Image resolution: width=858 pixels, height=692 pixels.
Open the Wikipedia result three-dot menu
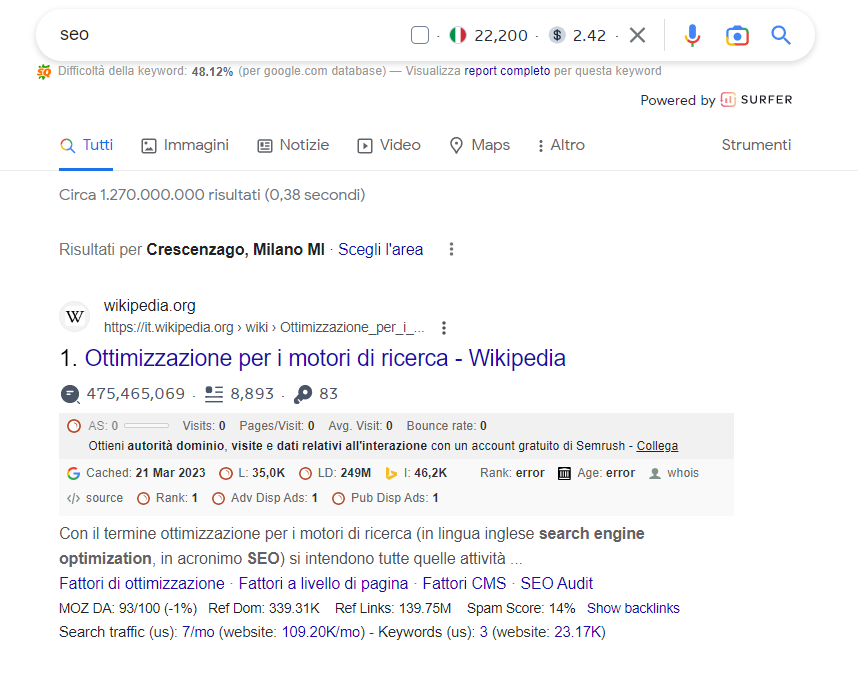(444, 328)
